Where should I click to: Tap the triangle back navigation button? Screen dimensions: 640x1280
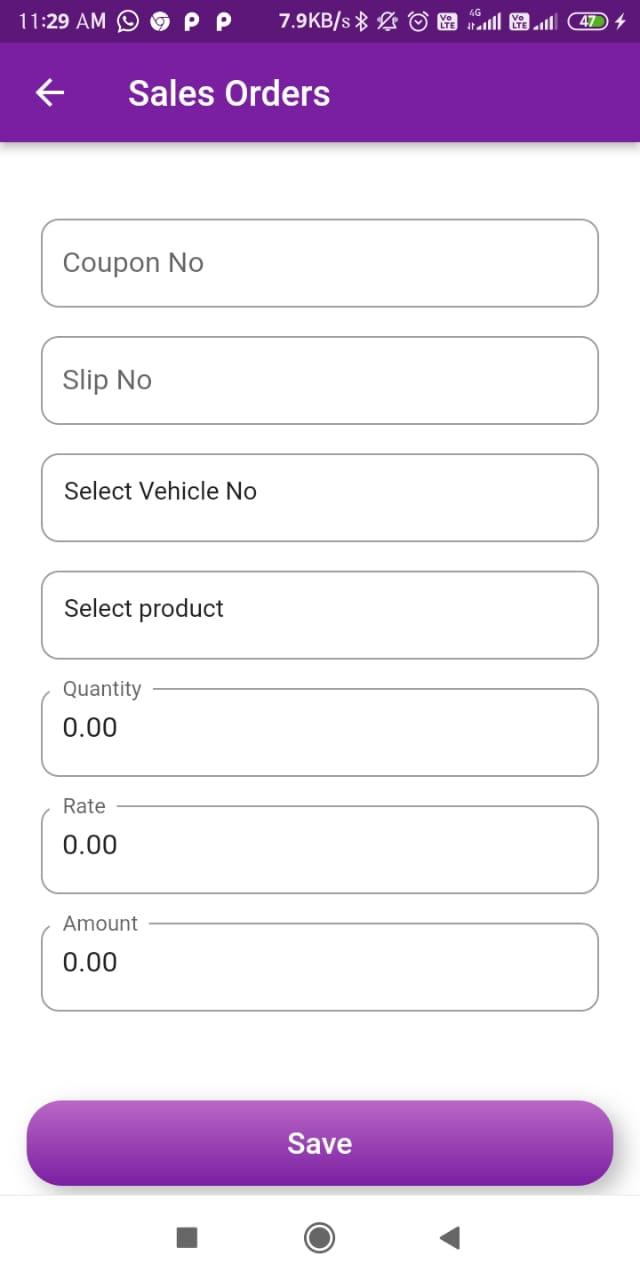[x=450, y=1238]
